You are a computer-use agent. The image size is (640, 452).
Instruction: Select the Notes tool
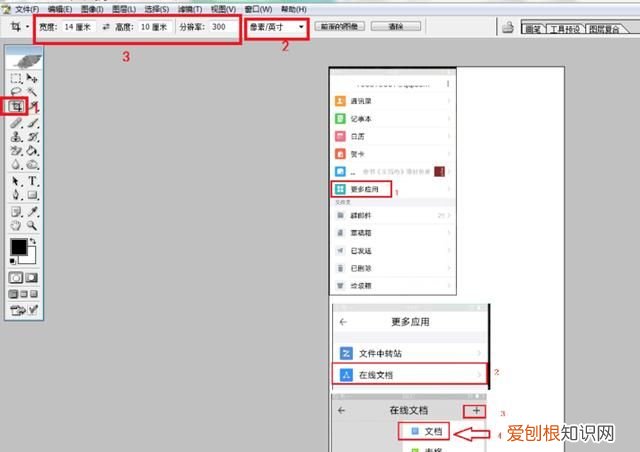click(x=16, y=212)
